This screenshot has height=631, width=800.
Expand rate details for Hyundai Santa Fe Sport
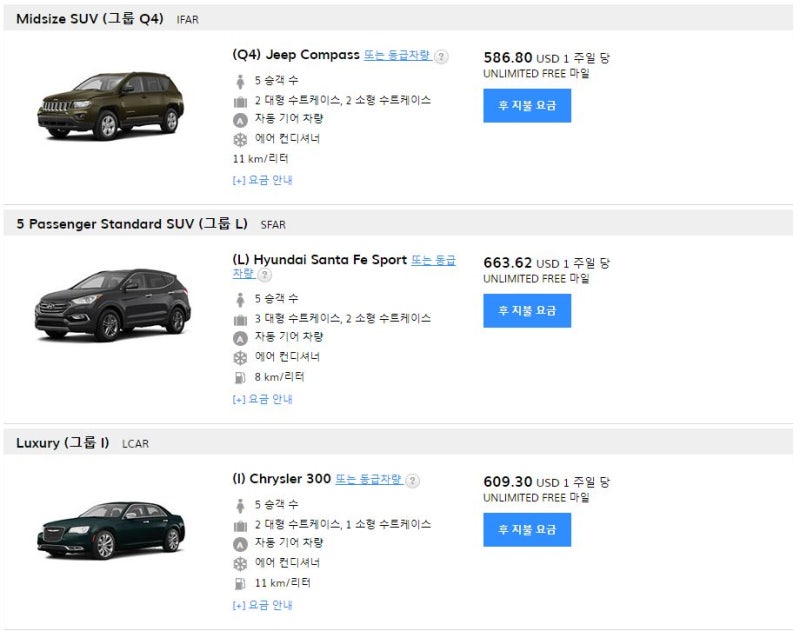(262, 400)
